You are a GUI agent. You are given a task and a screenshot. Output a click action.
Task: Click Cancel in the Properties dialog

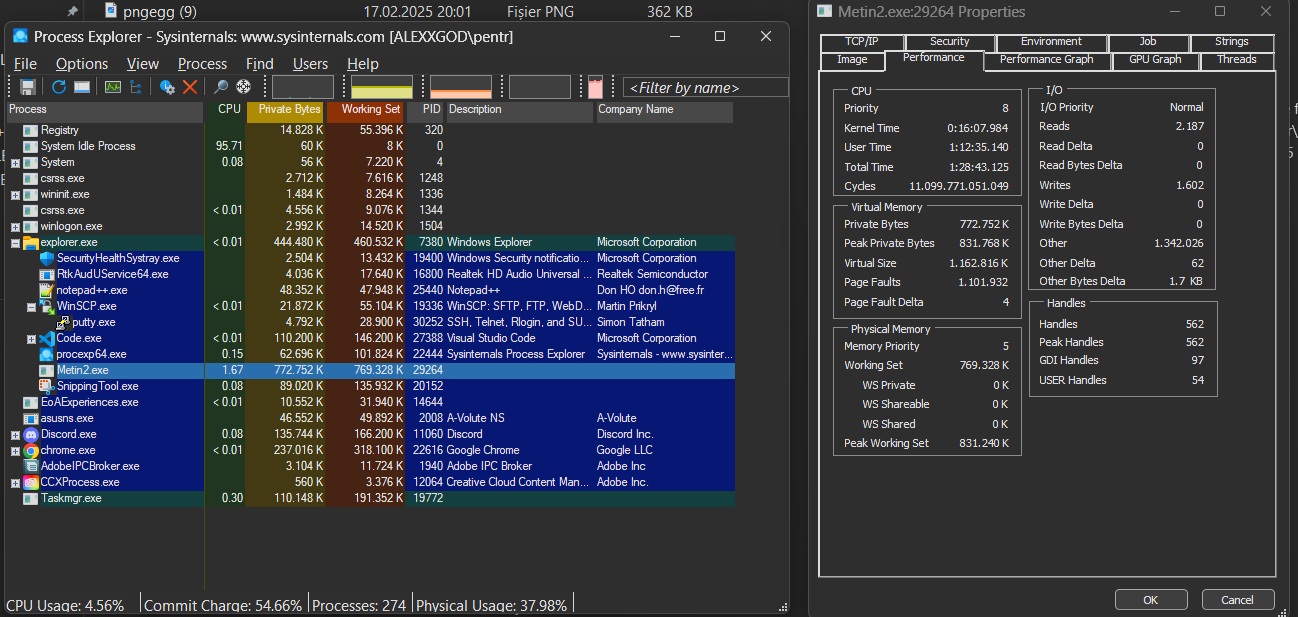click(1237, 600)
